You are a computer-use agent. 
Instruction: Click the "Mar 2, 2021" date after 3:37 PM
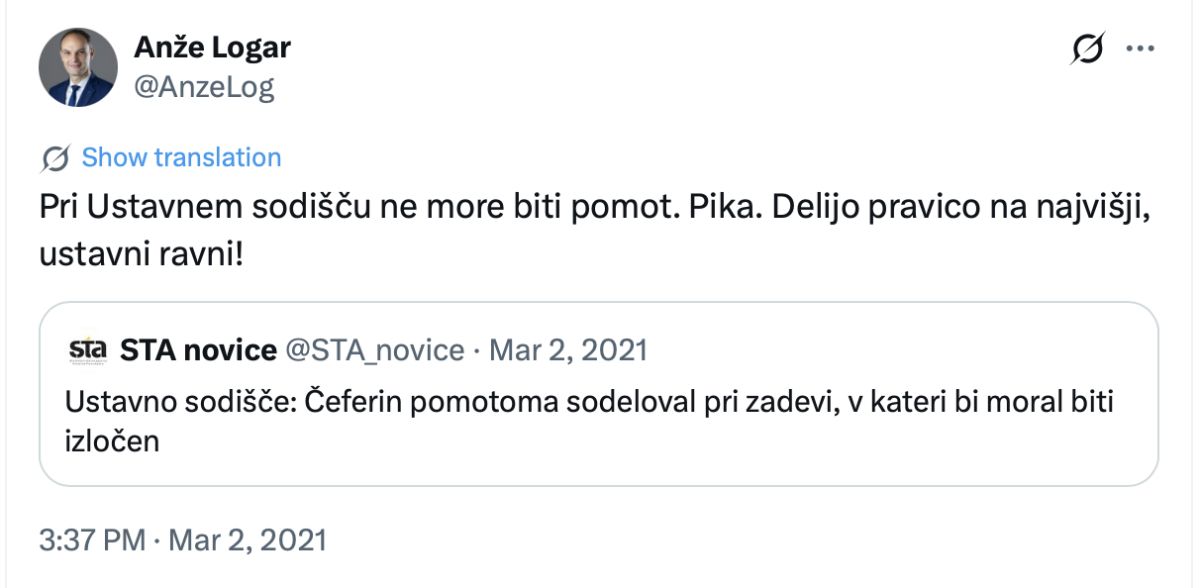tap(247, 541)
